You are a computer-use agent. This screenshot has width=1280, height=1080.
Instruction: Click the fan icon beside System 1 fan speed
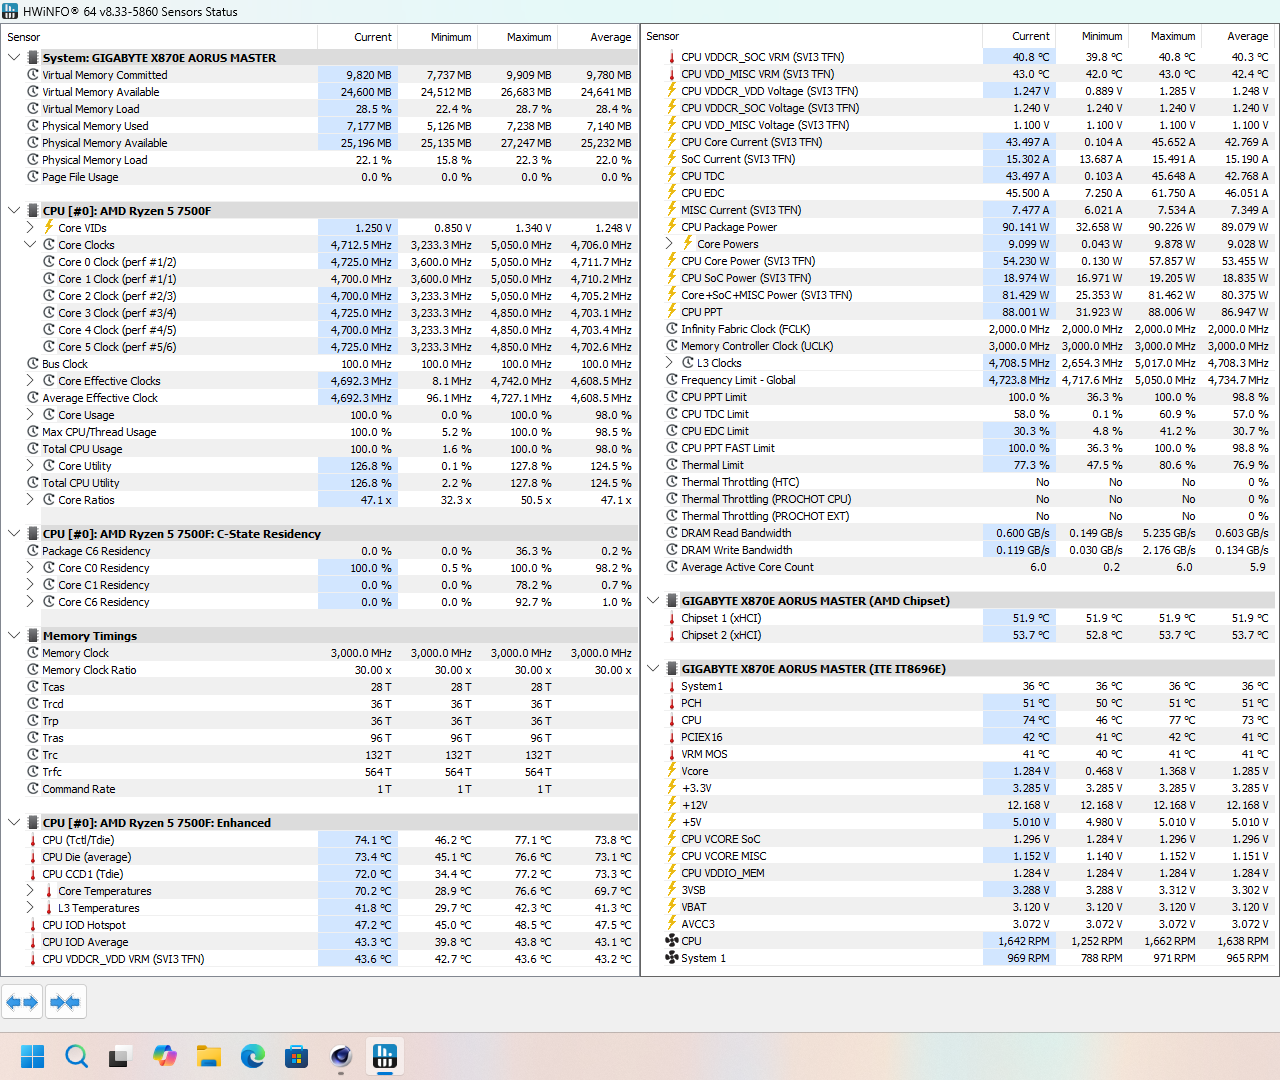[x=672, y=958]
